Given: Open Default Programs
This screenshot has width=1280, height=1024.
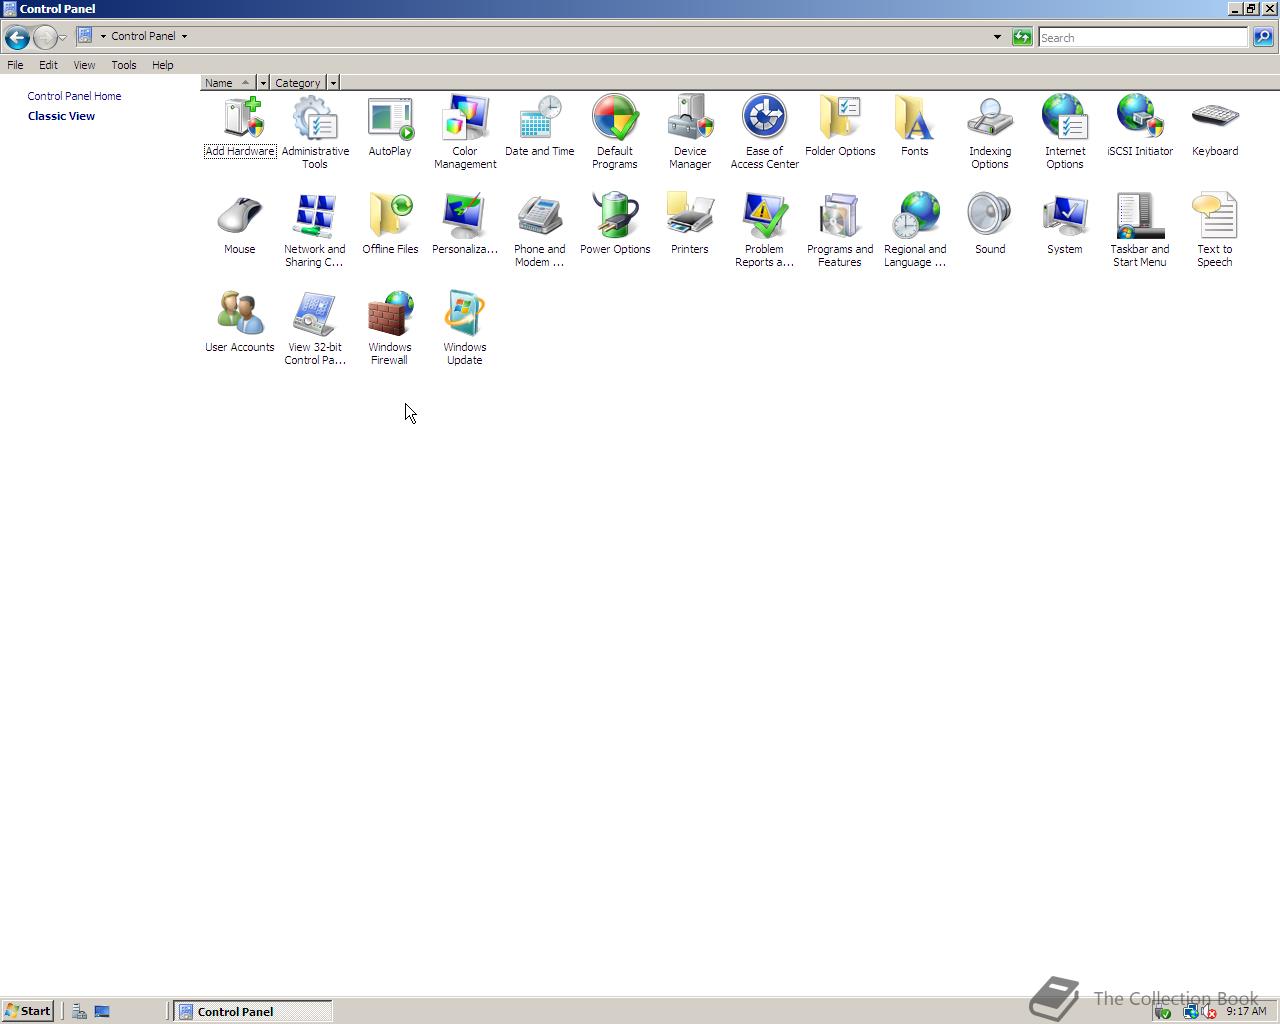Looking at the screenshot, I should tap(615, 133).
